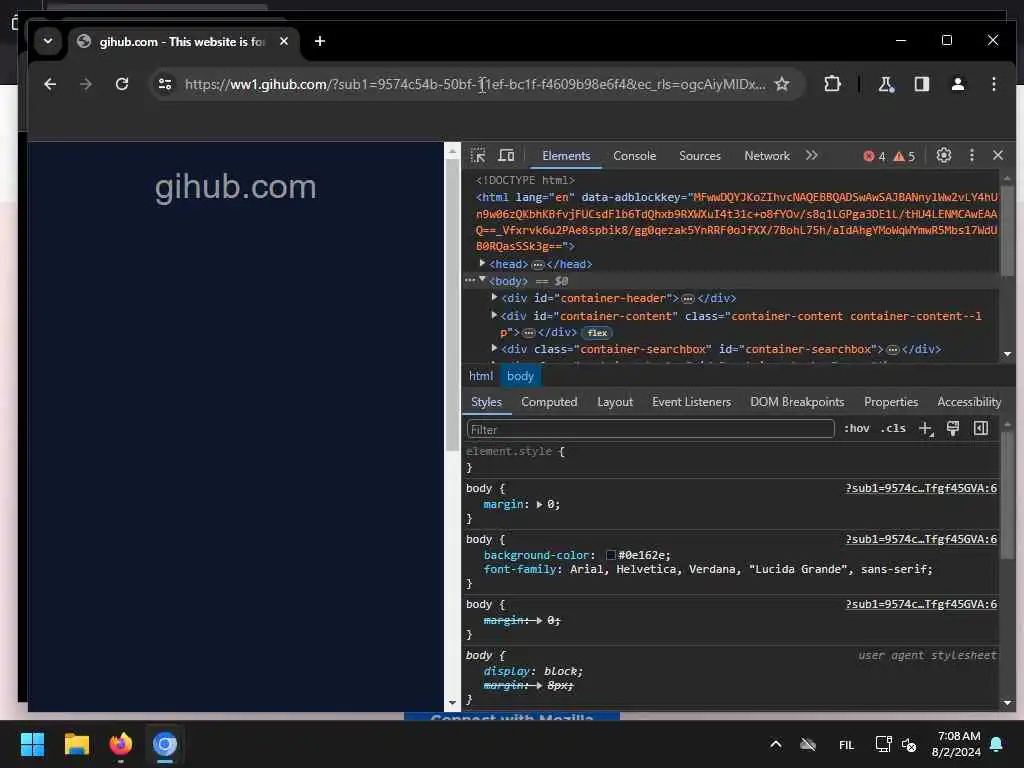Viewport: 1024px width, 768px height.
Task: Open DevTools customize three-dot menu
Action: pyautogui.click(x=972, y=155)
